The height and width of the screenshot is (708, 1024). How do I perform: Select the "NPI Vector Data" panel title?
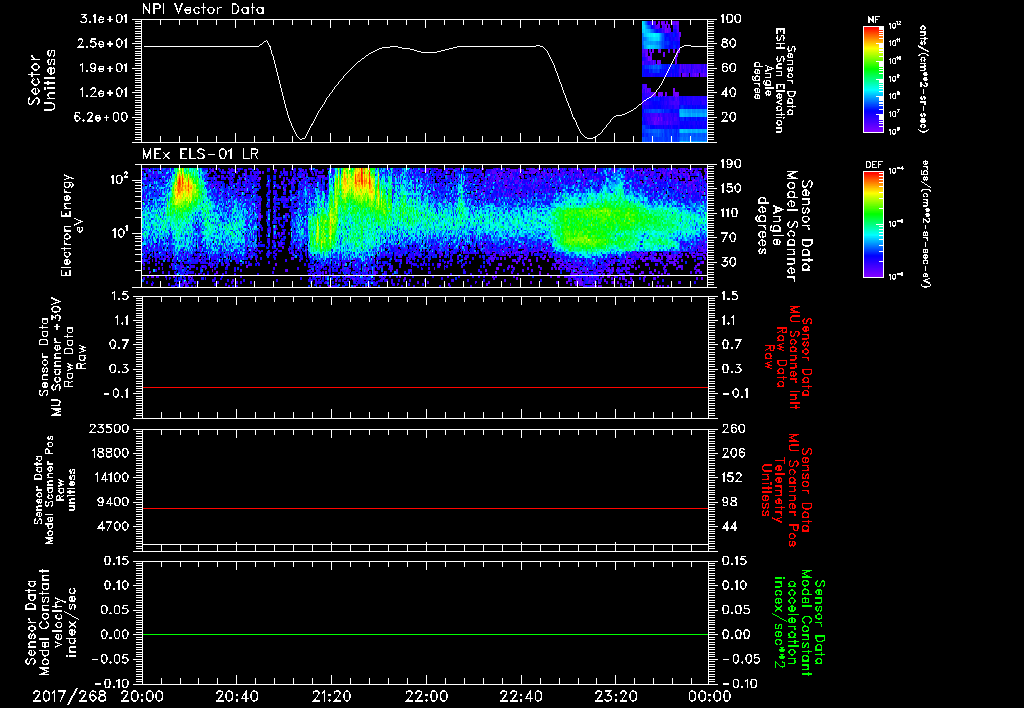203,9
